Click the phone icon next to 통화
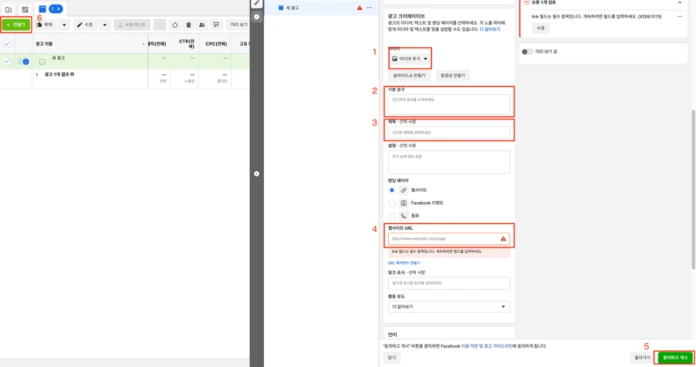Image resolution: width=696 pixels, height=367 pixels. pyautogui.click(x=403, y=216)
